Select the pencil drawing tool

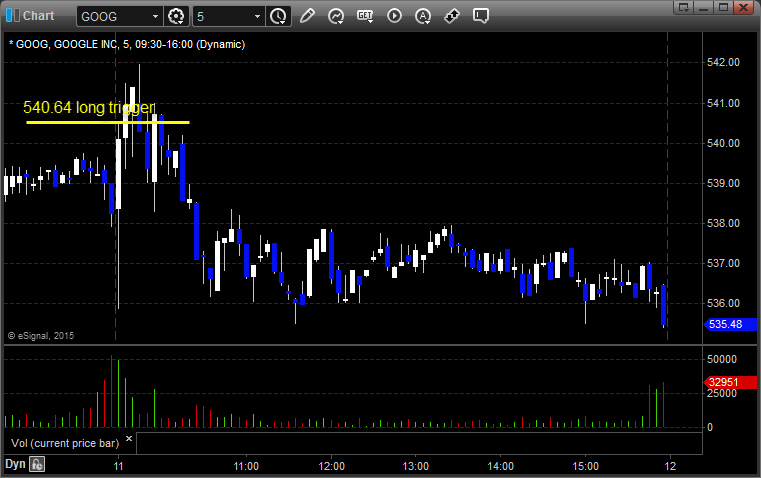tap(307, 16)
